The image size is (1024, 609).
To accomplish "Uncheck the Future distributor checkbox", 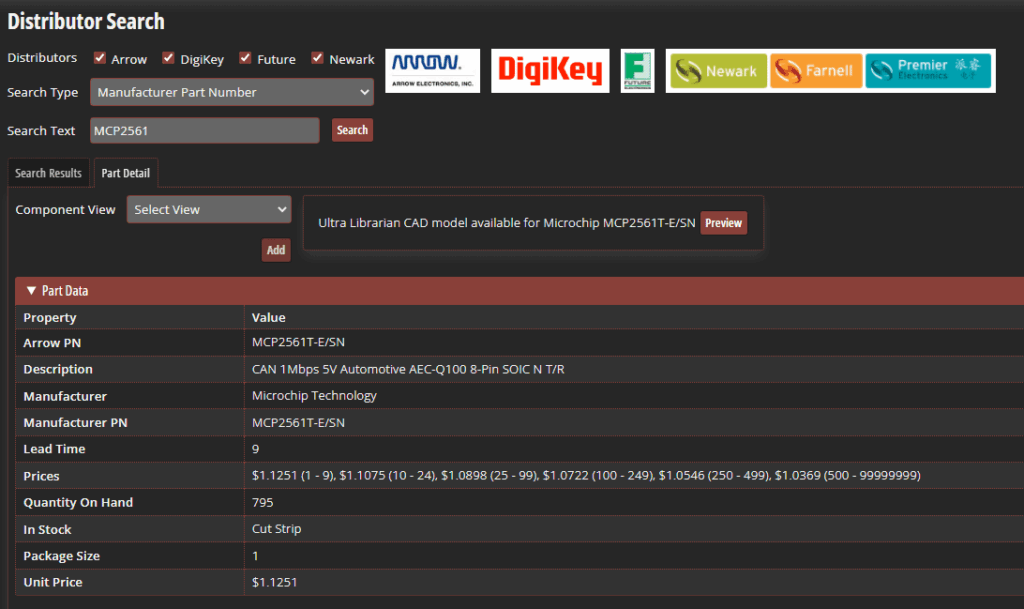I will (246, 58).
